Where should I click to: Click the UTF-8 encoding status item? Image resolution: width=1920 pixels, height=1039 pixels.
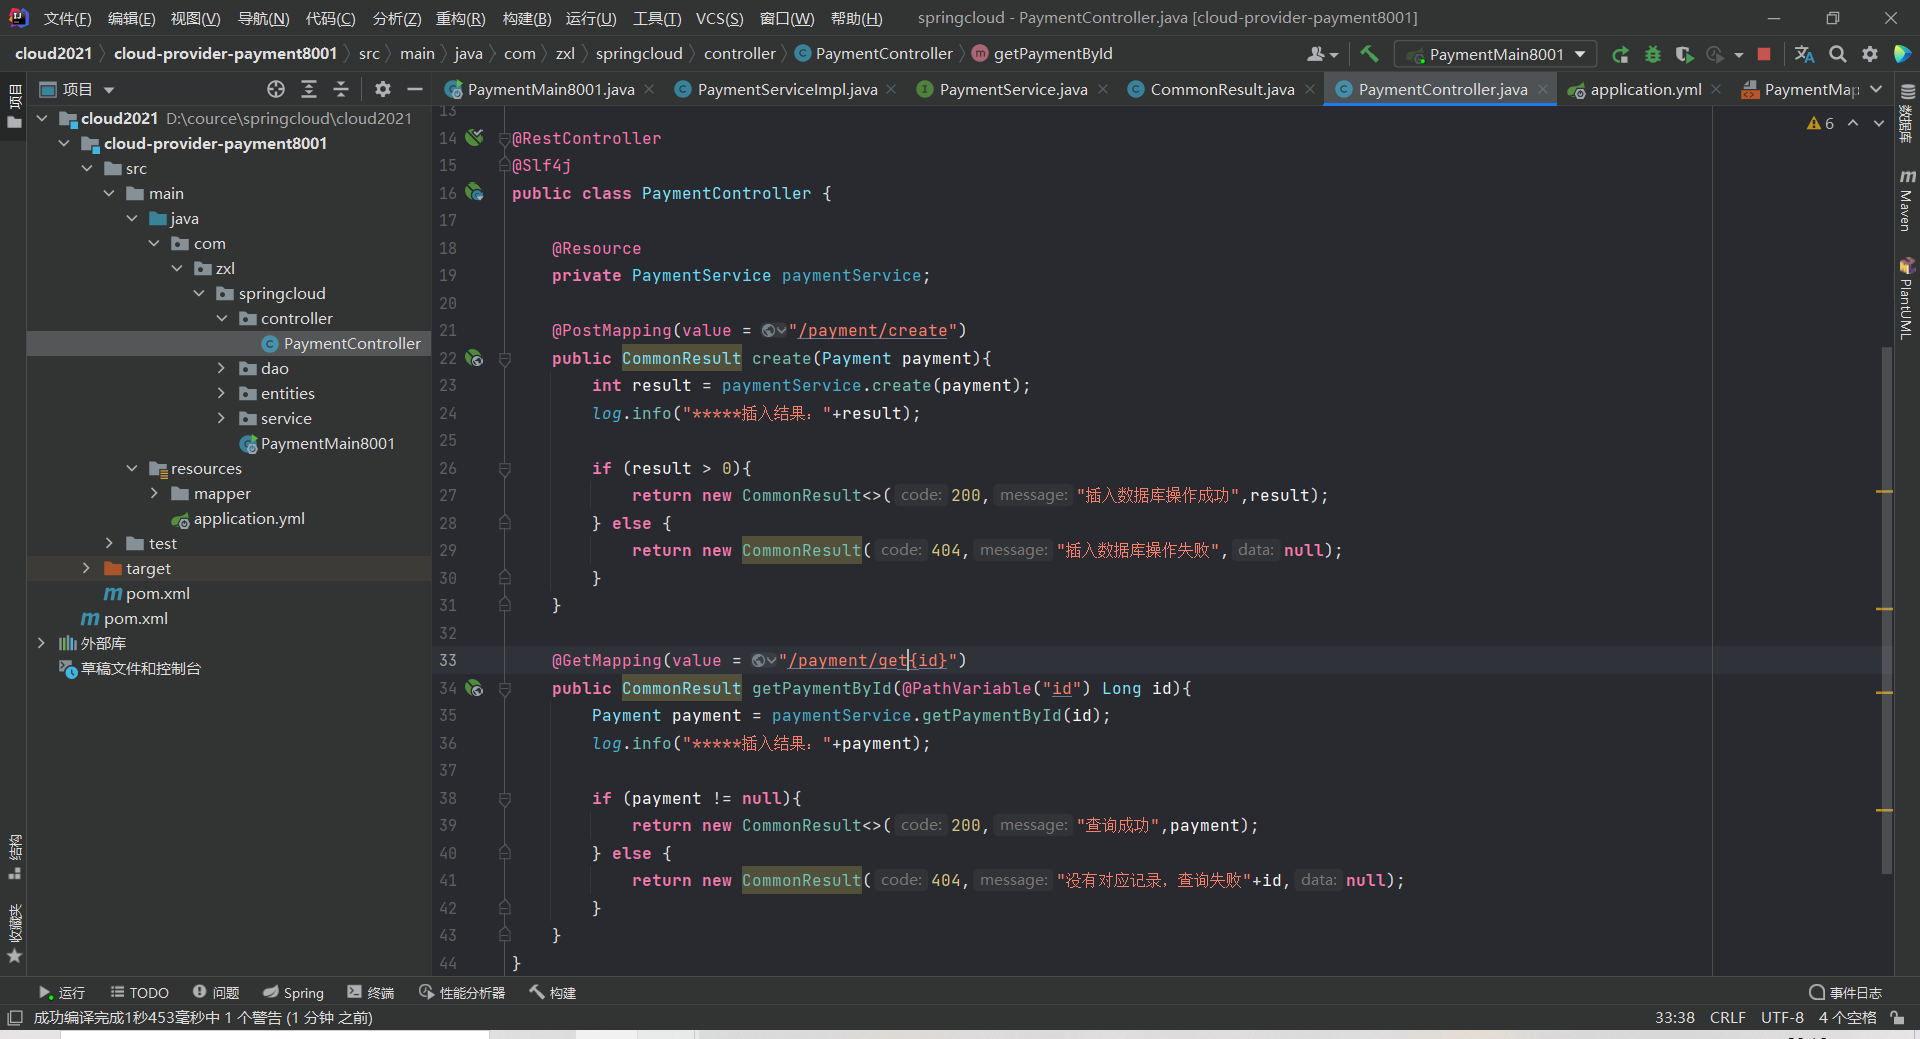tap(1782, 1017)
